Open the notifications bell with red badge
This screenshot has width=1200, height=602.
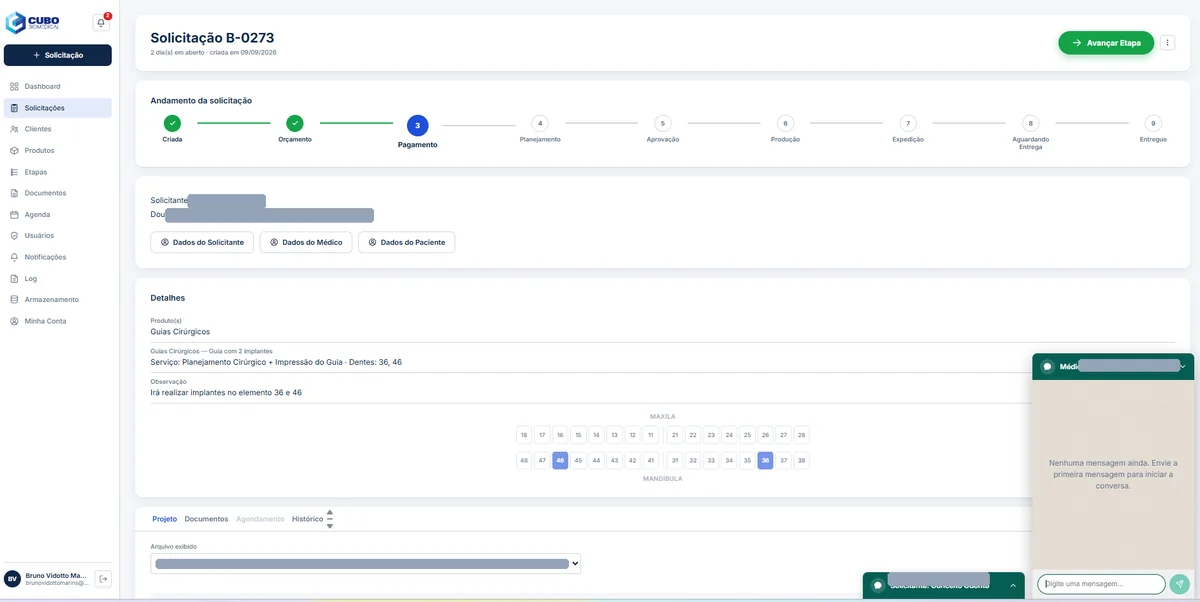coord(101,22)
